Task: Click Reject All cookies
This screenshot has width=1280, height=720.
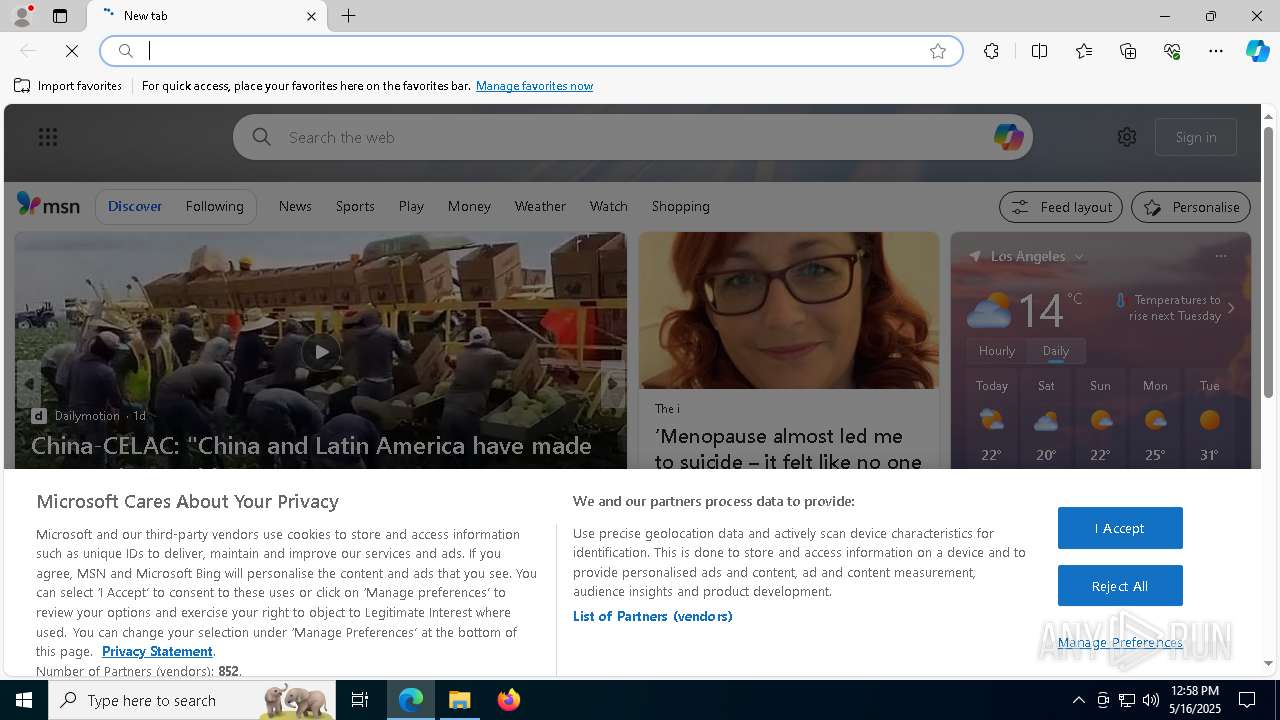Action: tap(1120, 586)
